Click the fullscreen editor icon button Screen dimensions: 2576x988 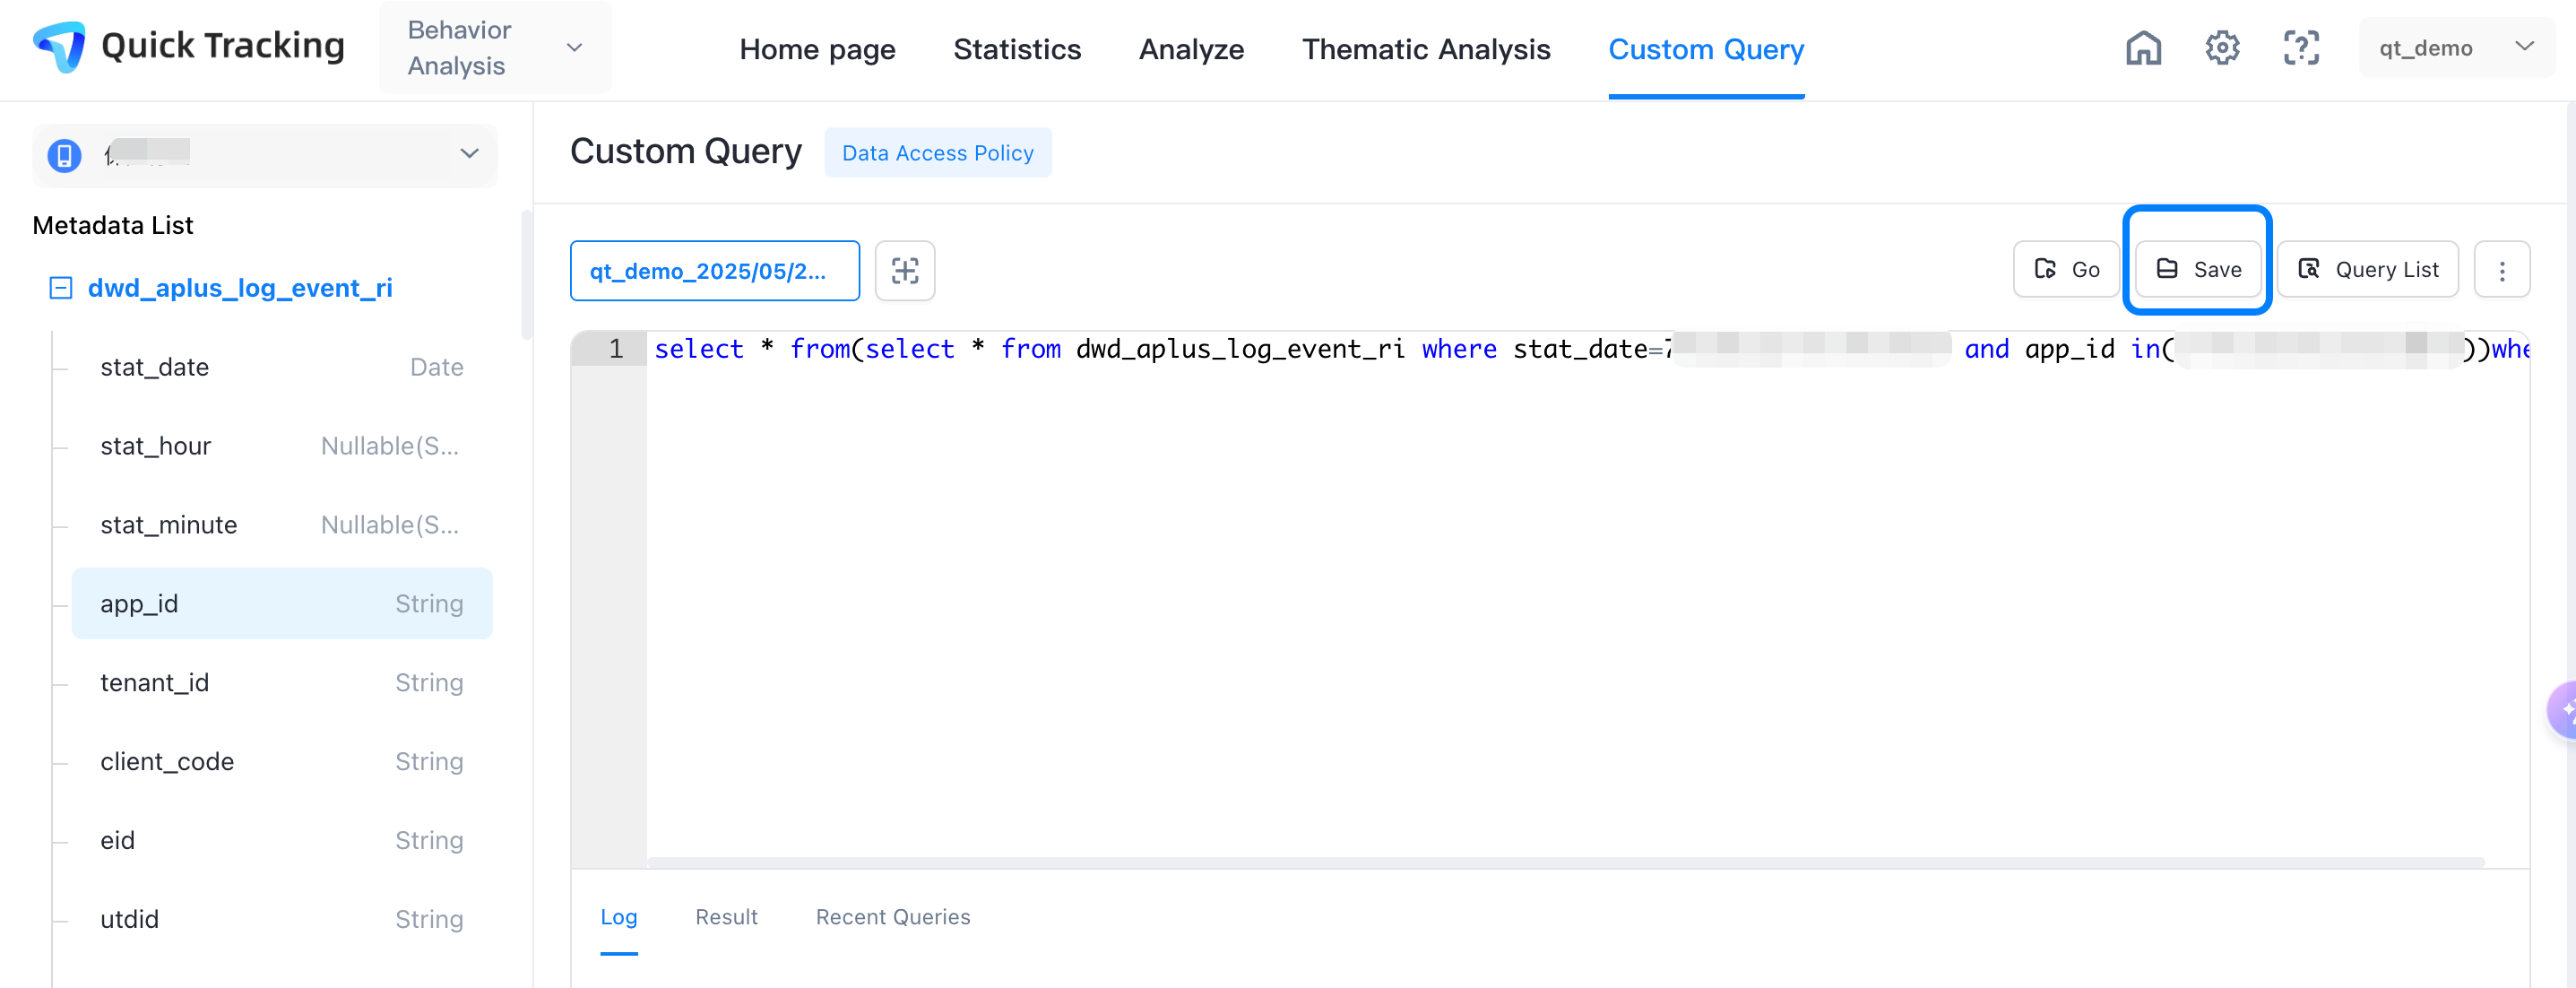(x=904, y=270)
